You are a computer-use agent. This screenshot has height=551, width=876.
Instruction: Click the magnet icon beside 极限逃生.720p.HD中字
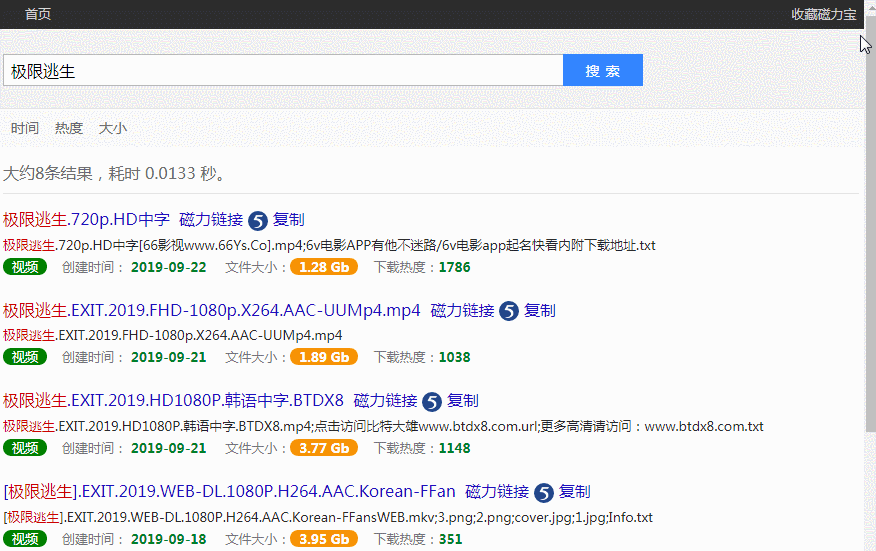click(258, 221)
